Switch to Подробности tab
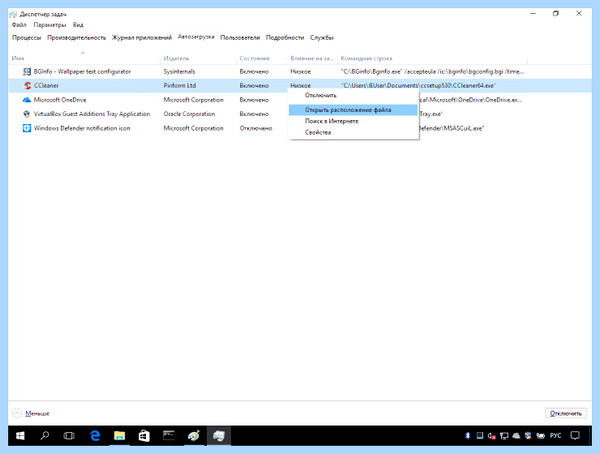Screen dimensions: 600x454 click(x=285, y=38)
